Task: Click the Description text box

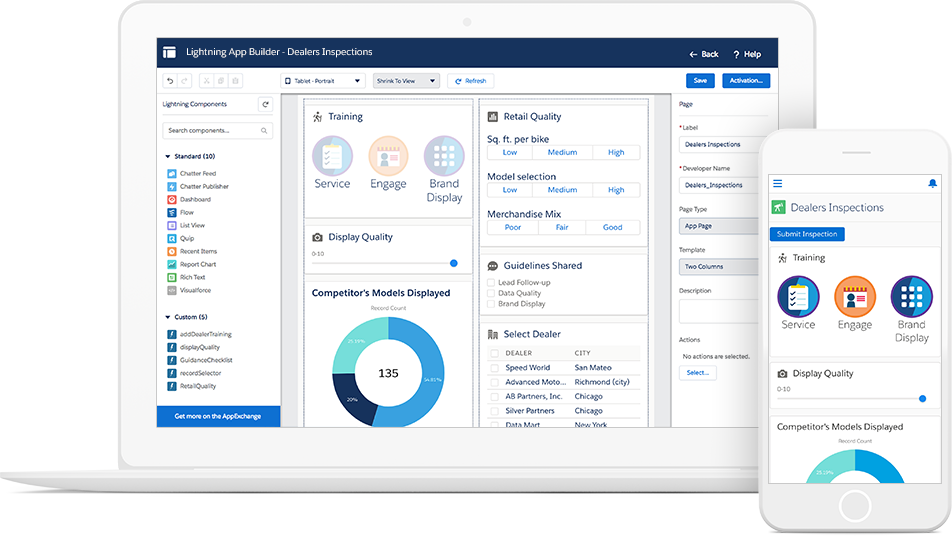Action: coord(718,311)
